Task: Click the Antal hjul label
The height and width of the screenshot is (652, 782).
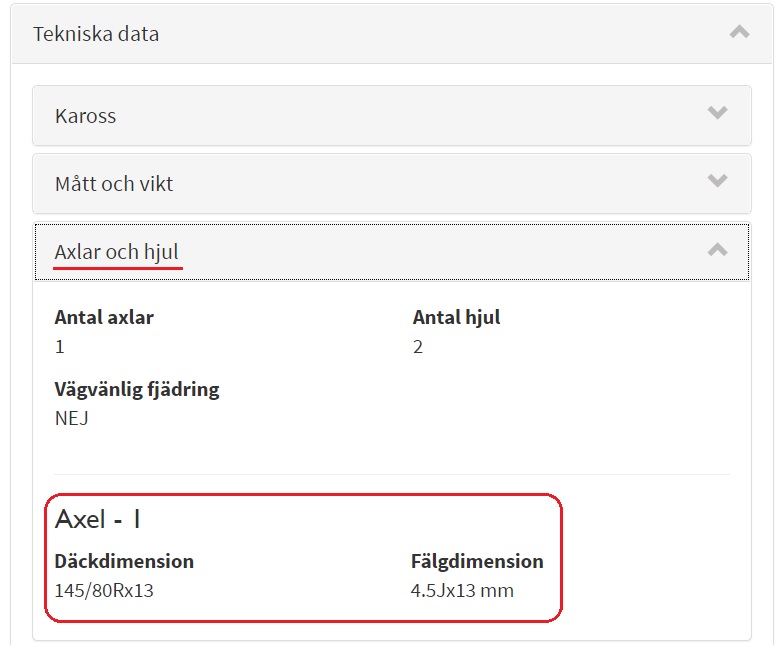Action: [x=456, y=318]
